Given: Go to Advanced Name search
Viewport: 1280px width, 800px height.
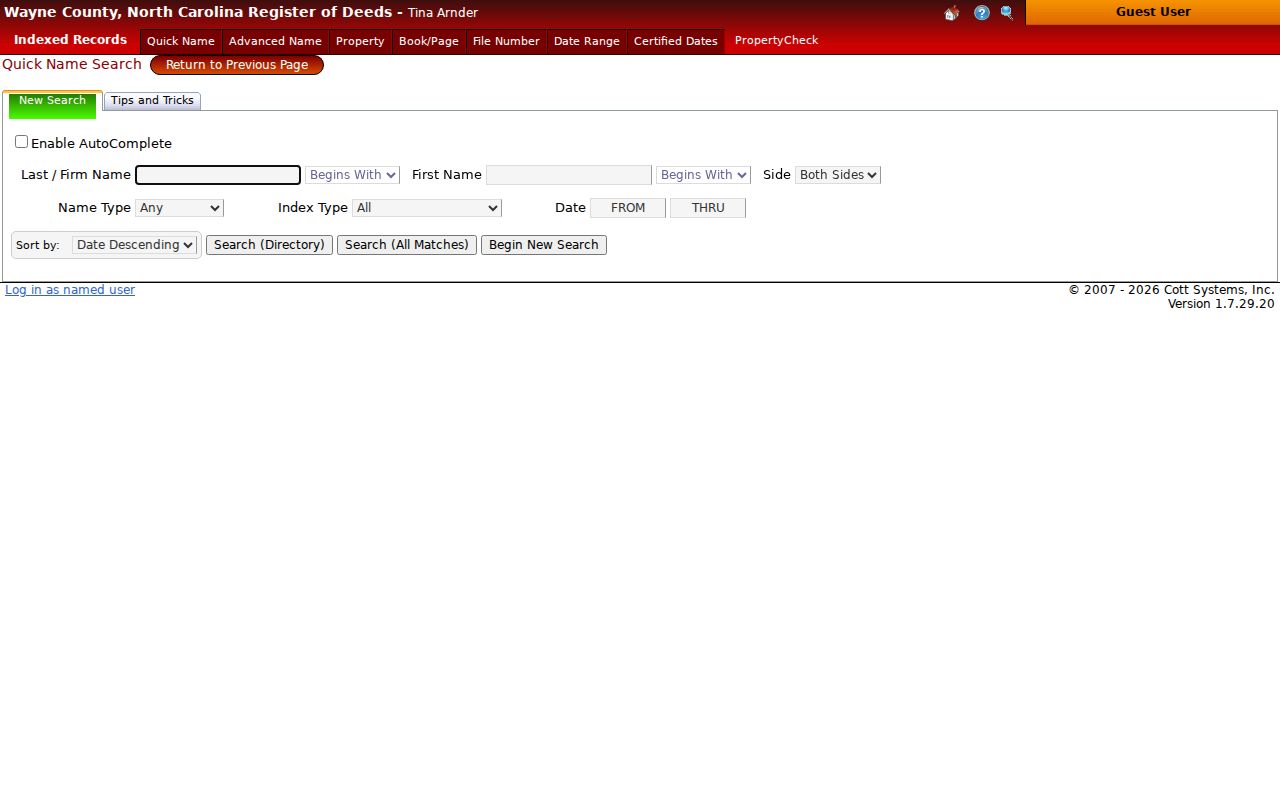Looking at the screenshot, I should [275, 41].
